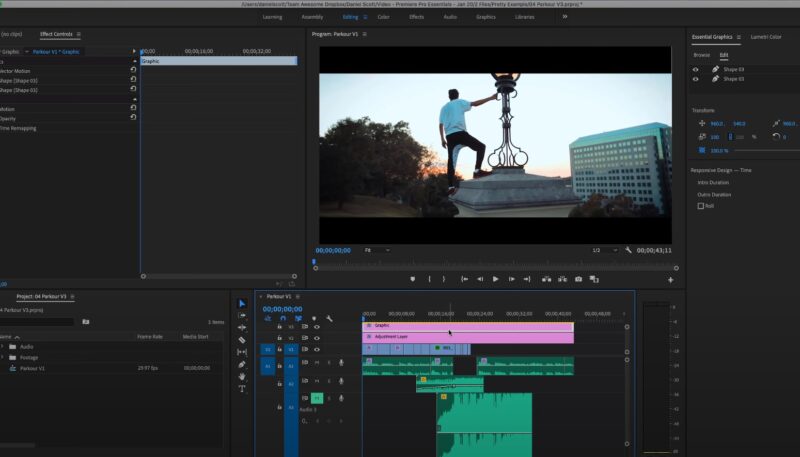The image size is (800, 457).
Task: Open Parkour V1 sequence tab menu
Action: [298, 296]
